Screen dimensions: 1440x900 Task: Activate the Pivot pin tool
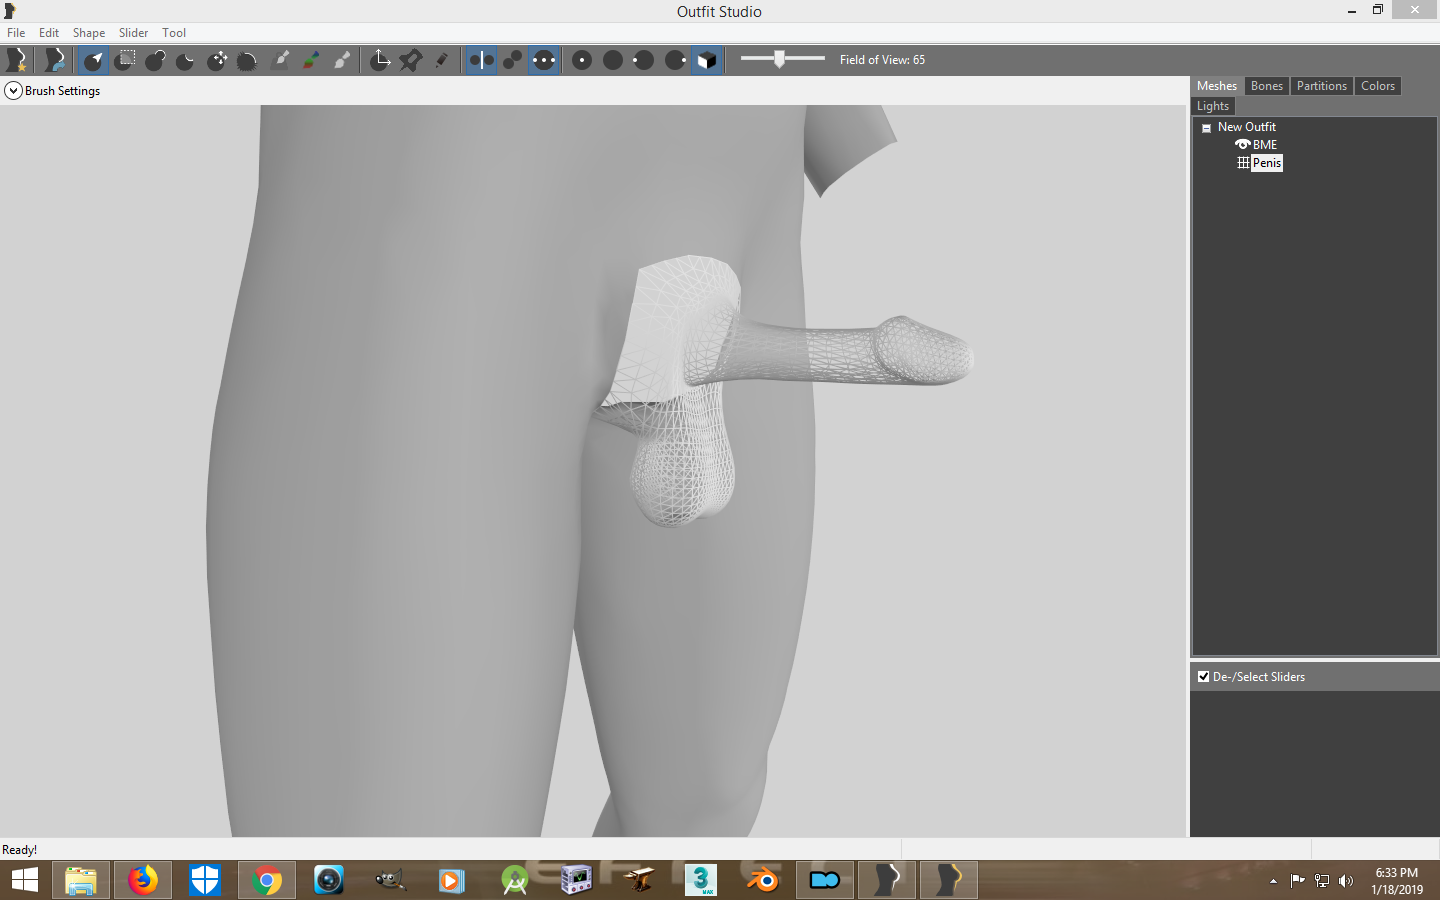point(411,60)
